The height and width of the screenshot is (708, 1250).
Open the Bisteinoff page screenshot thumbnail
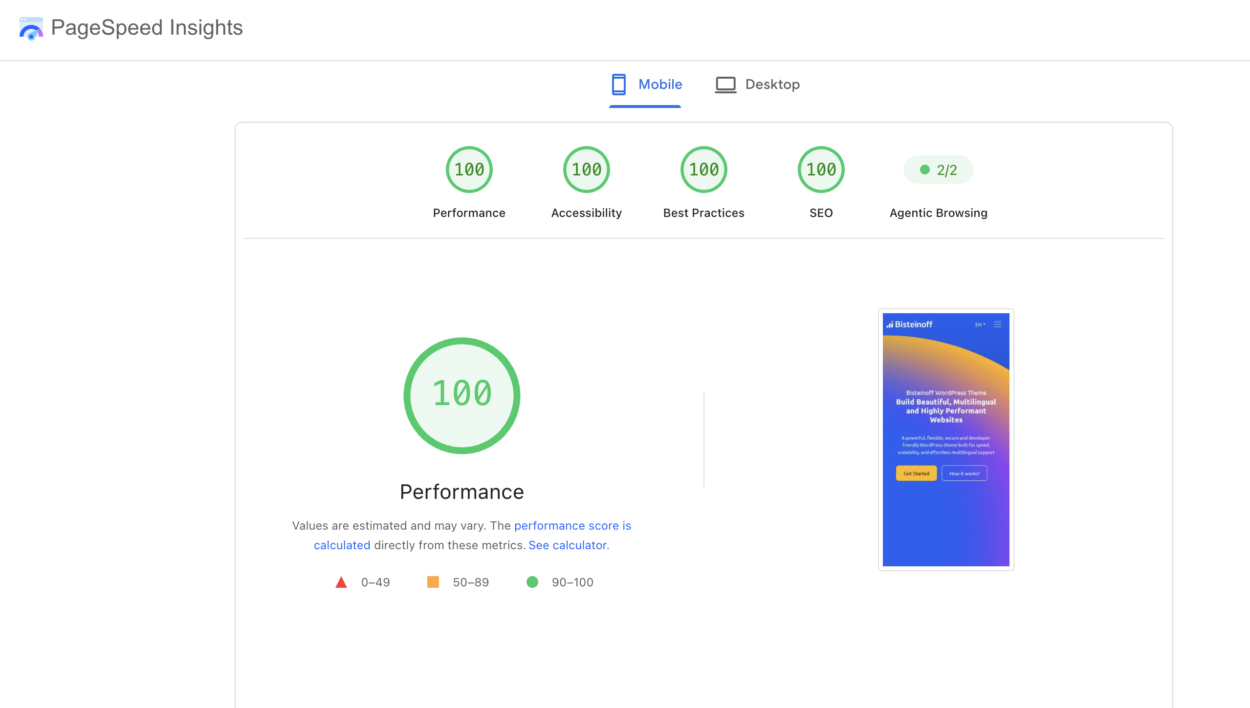pyautogui.click(x=946, y=440)
